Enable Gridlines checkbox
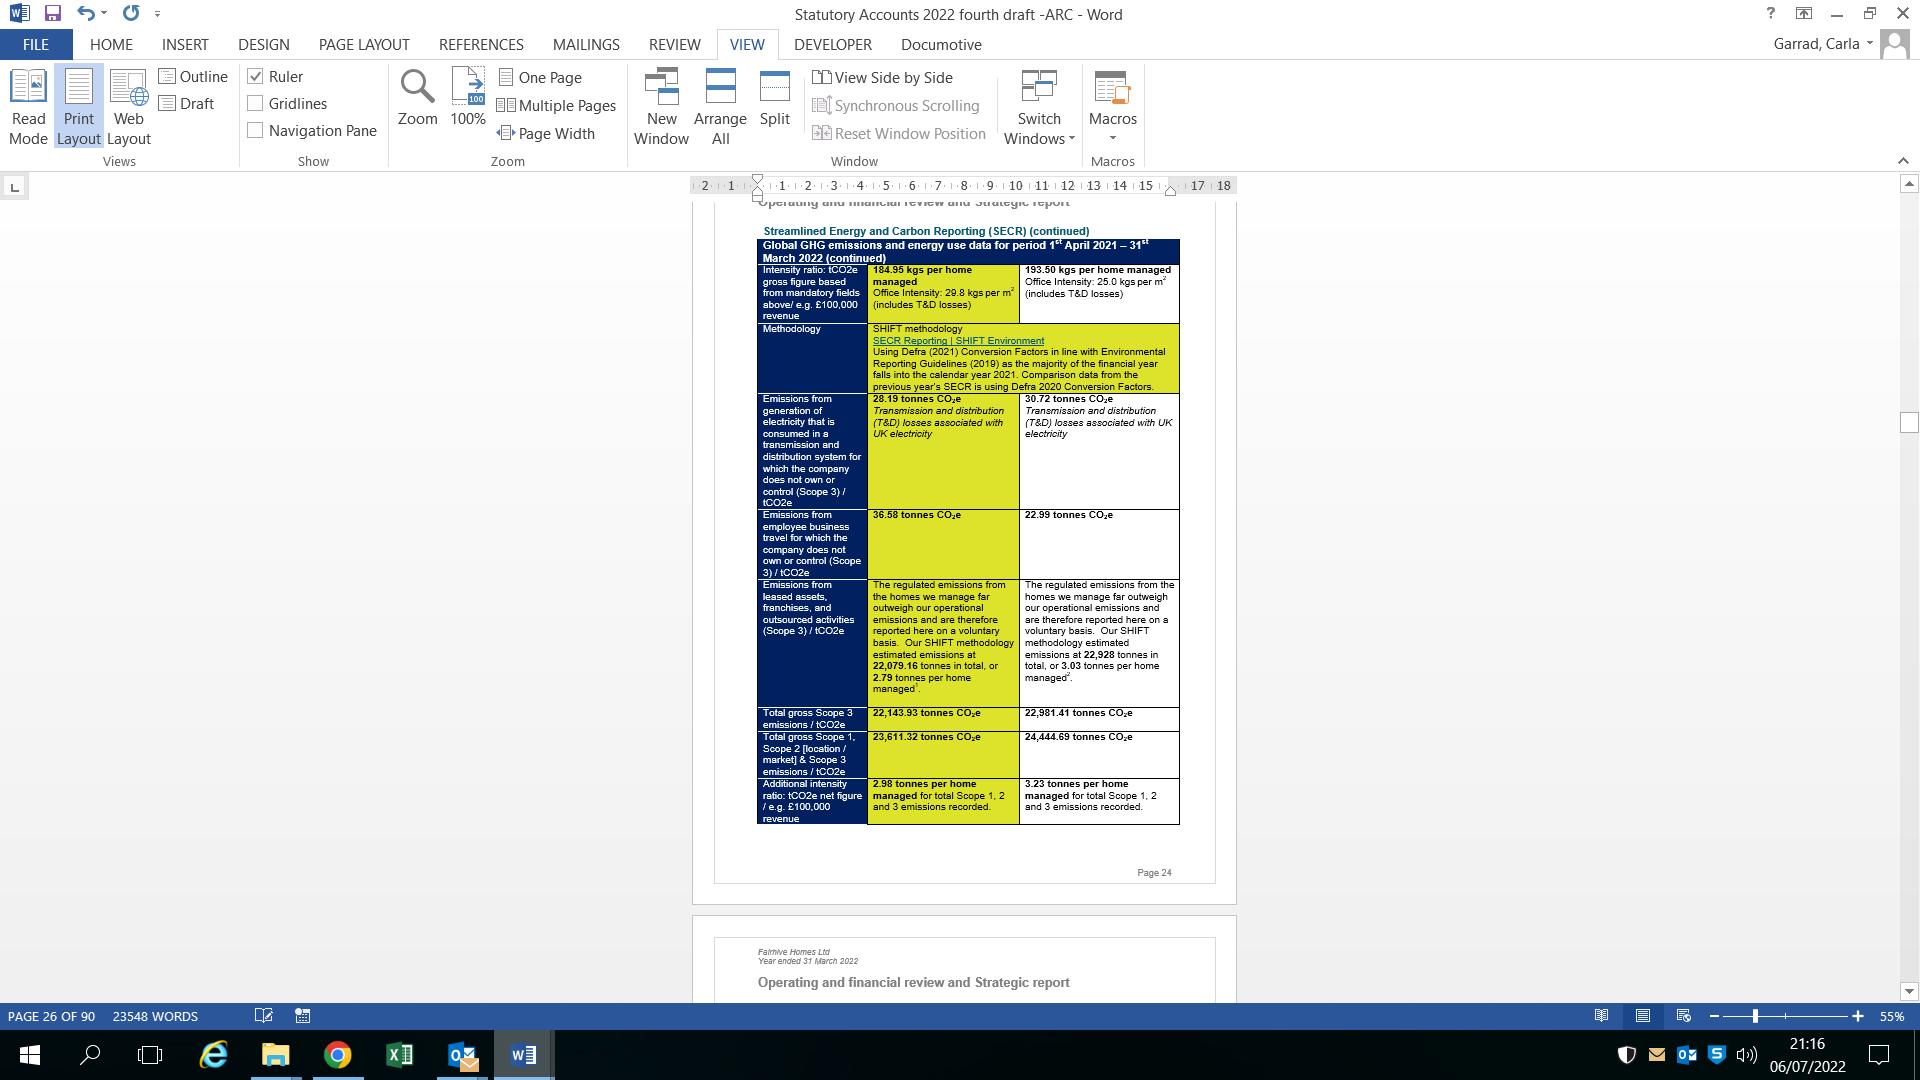The width and height of the screenshot is (1920, 1080). point(256,104)
